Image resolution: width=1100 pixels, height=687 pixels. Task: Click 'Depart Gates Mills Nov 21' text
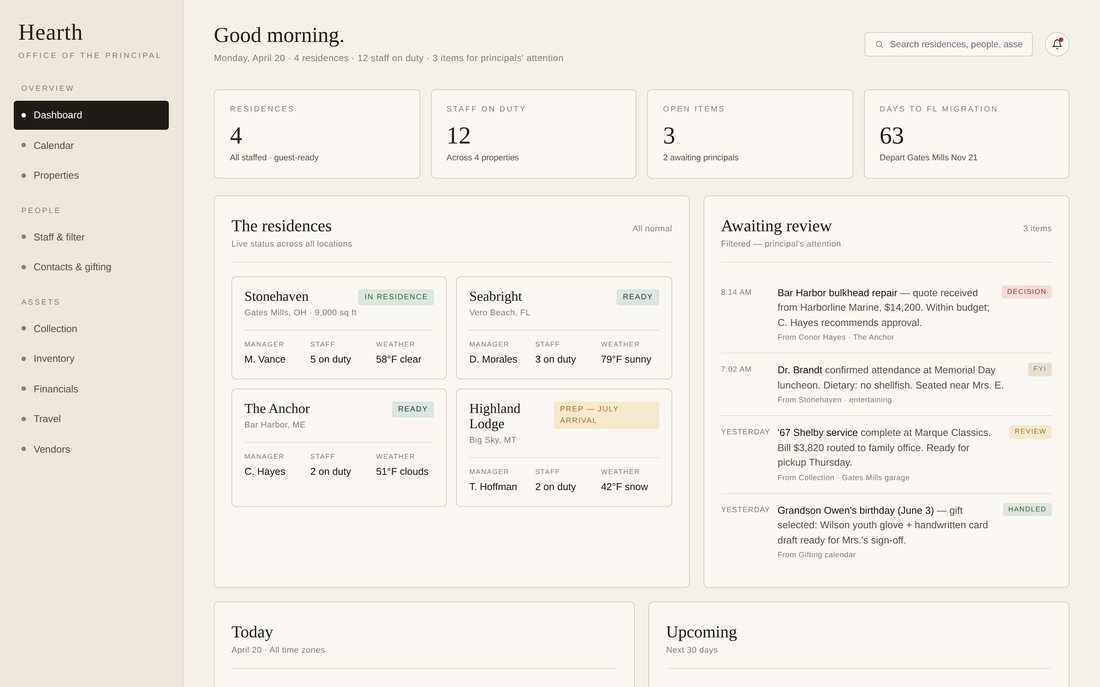(928, 158)
